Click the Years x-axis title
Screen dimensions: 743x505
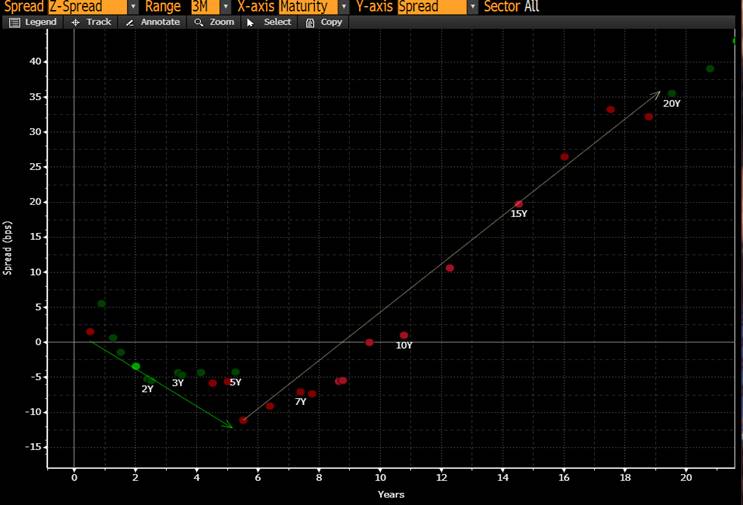tap(391, 495)
